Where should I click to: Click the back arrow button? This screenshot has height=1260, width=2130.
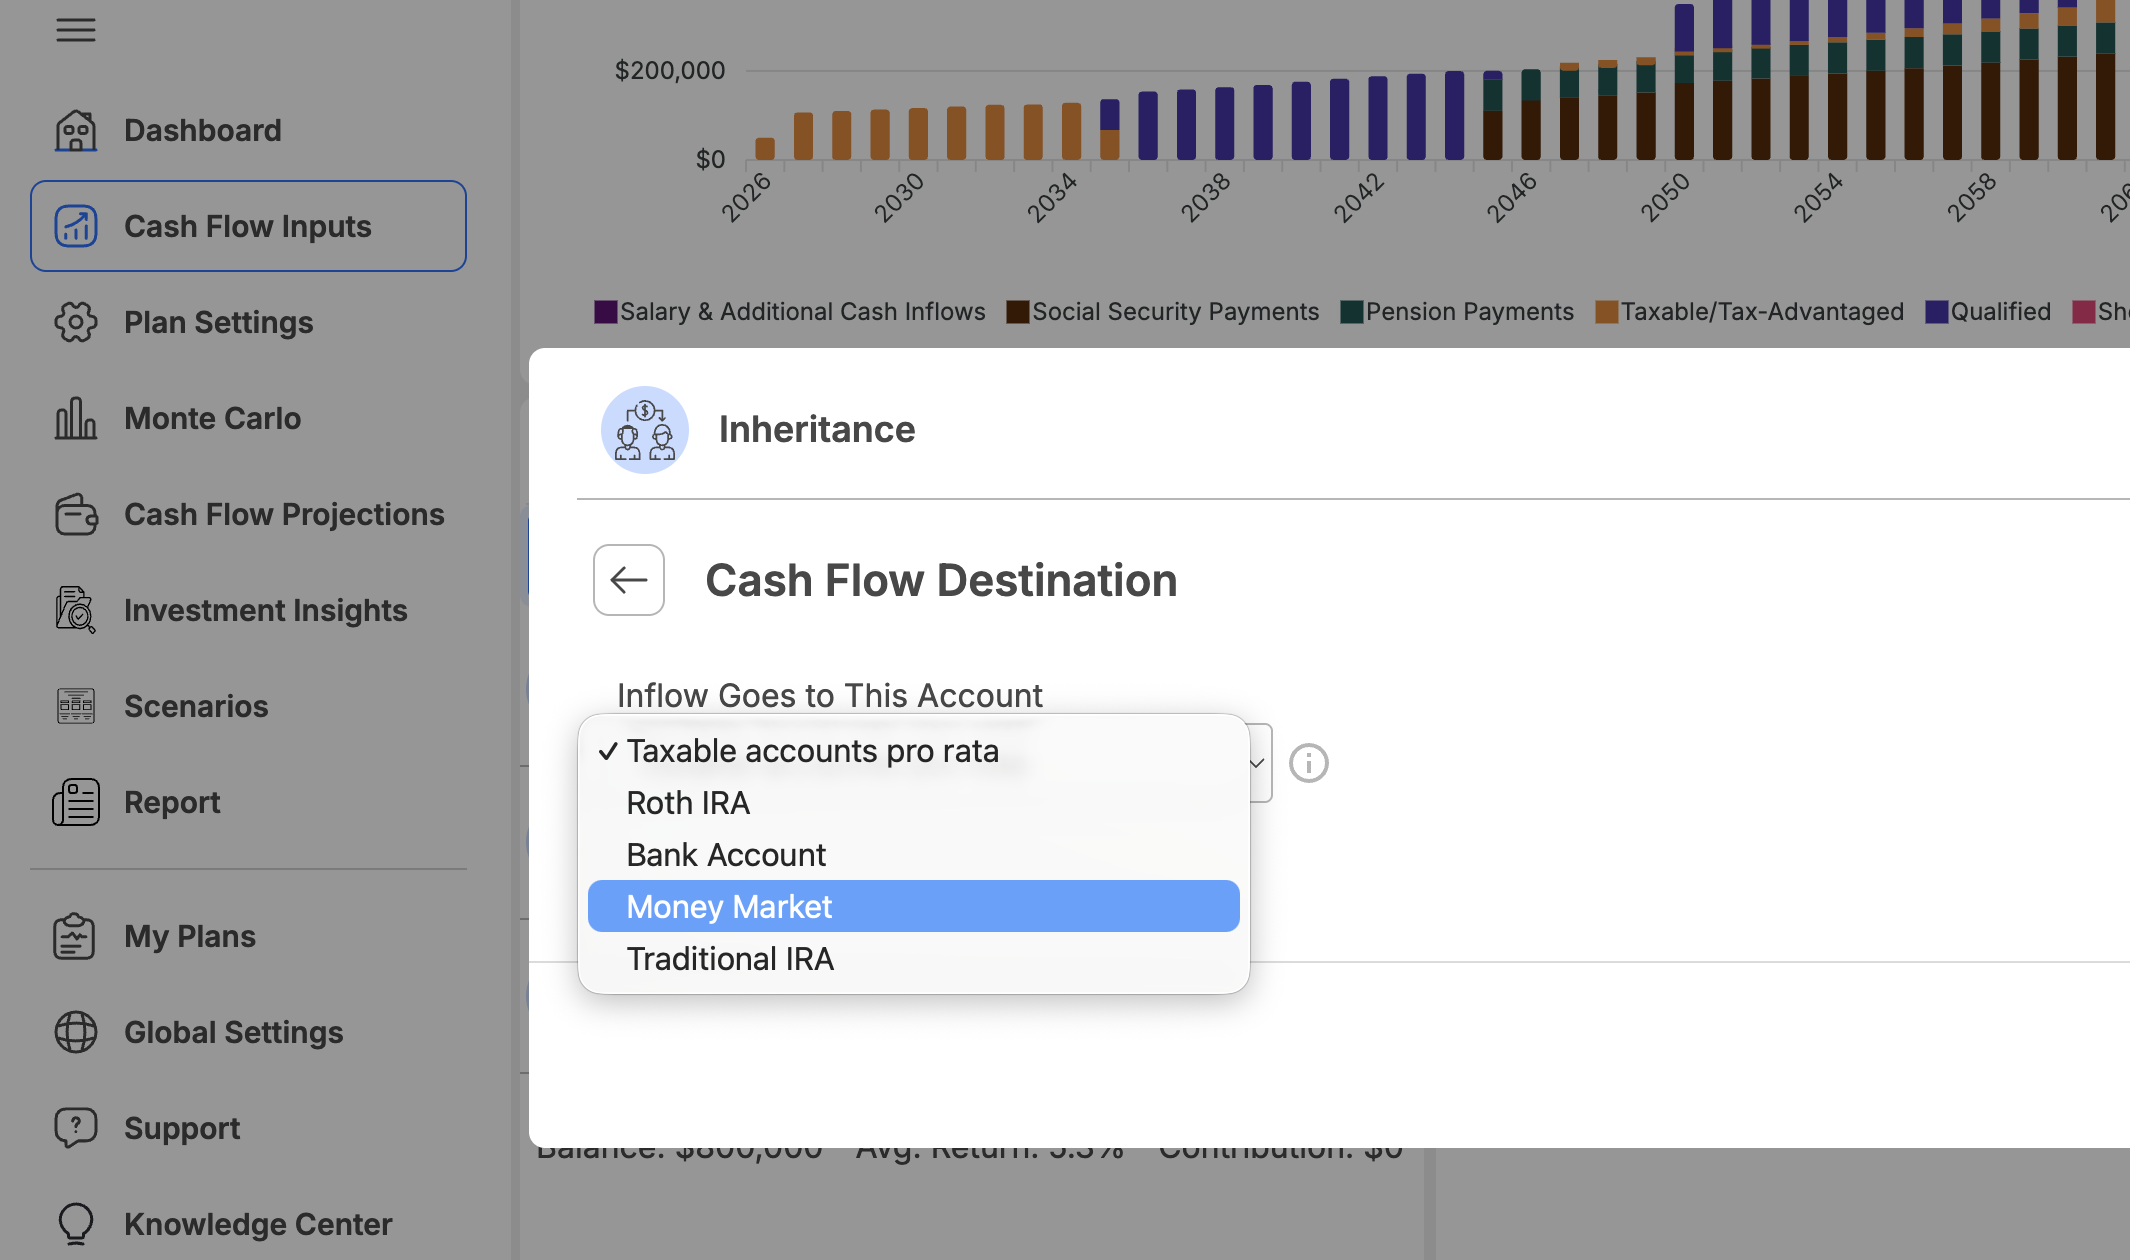(x=629, y=580)
